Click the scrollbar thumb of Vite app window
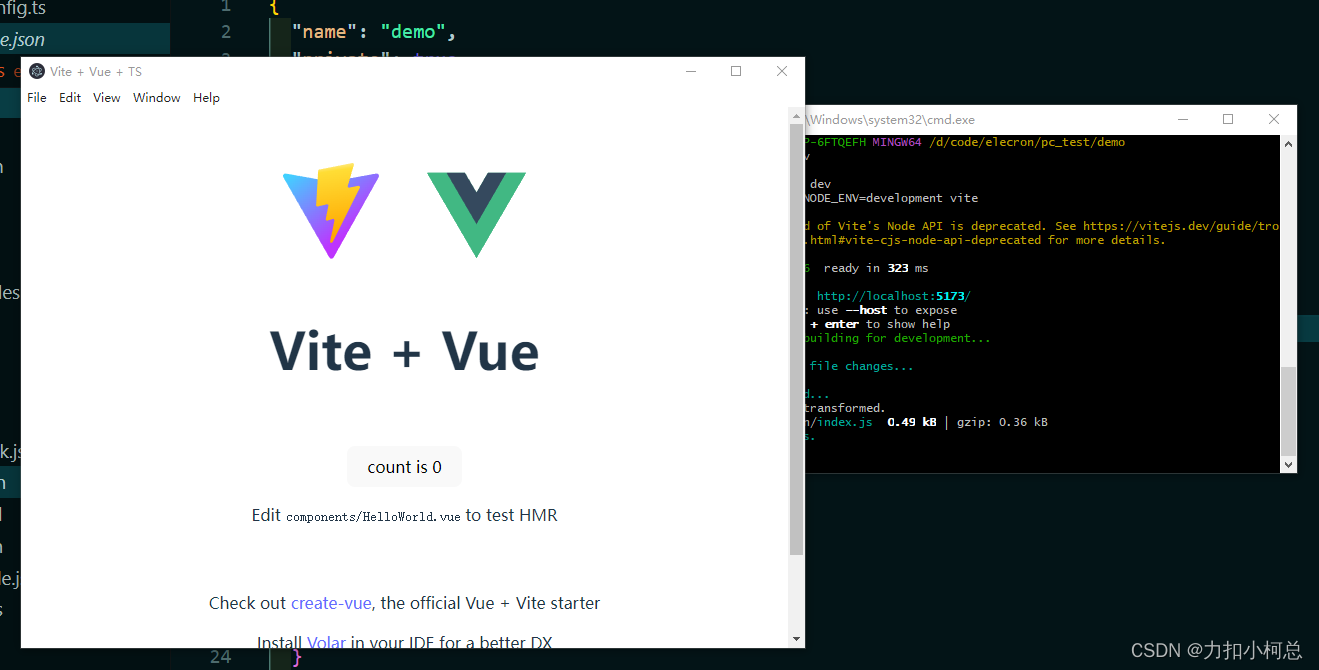Image resolution: width=1319 pixels, height=670 pixels. [796, 340]
